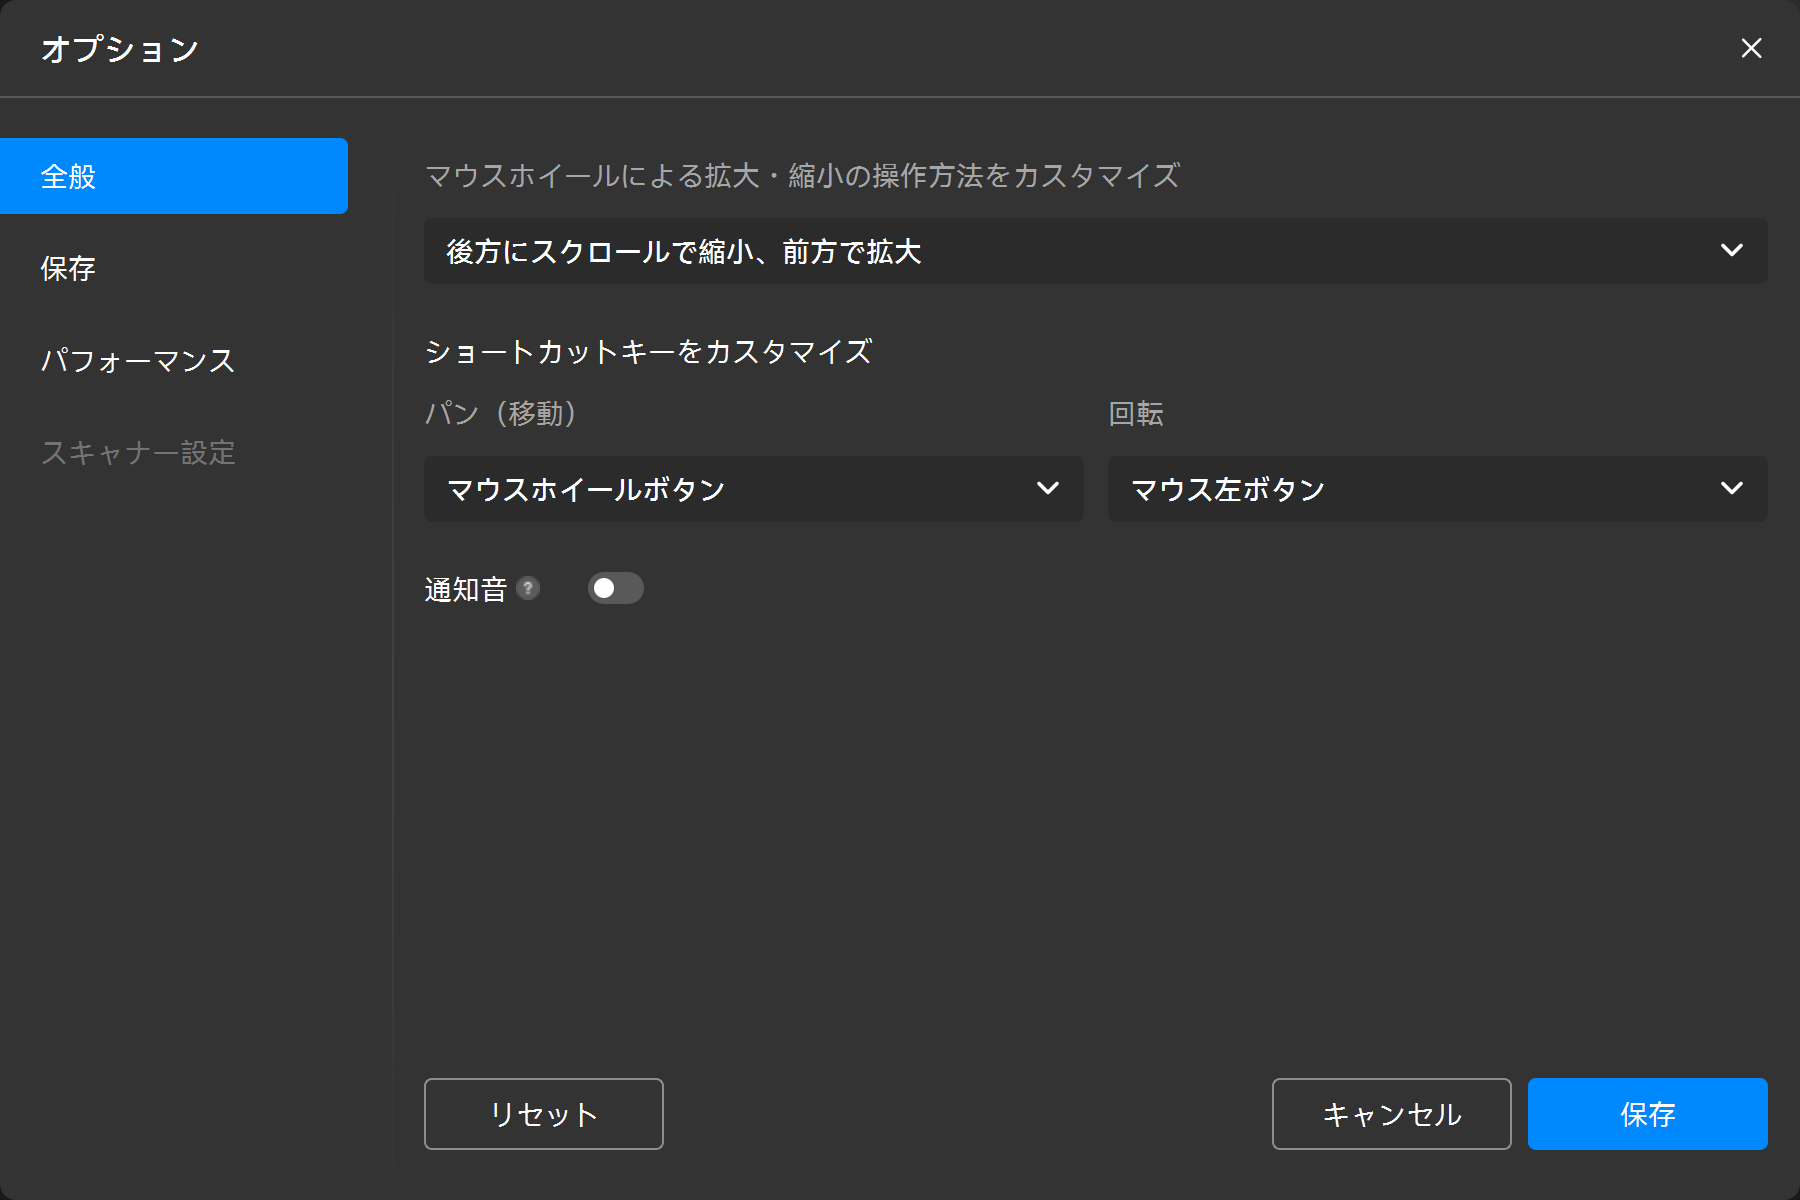Click the 回転 label above the dropdown

coord(1135,413)
